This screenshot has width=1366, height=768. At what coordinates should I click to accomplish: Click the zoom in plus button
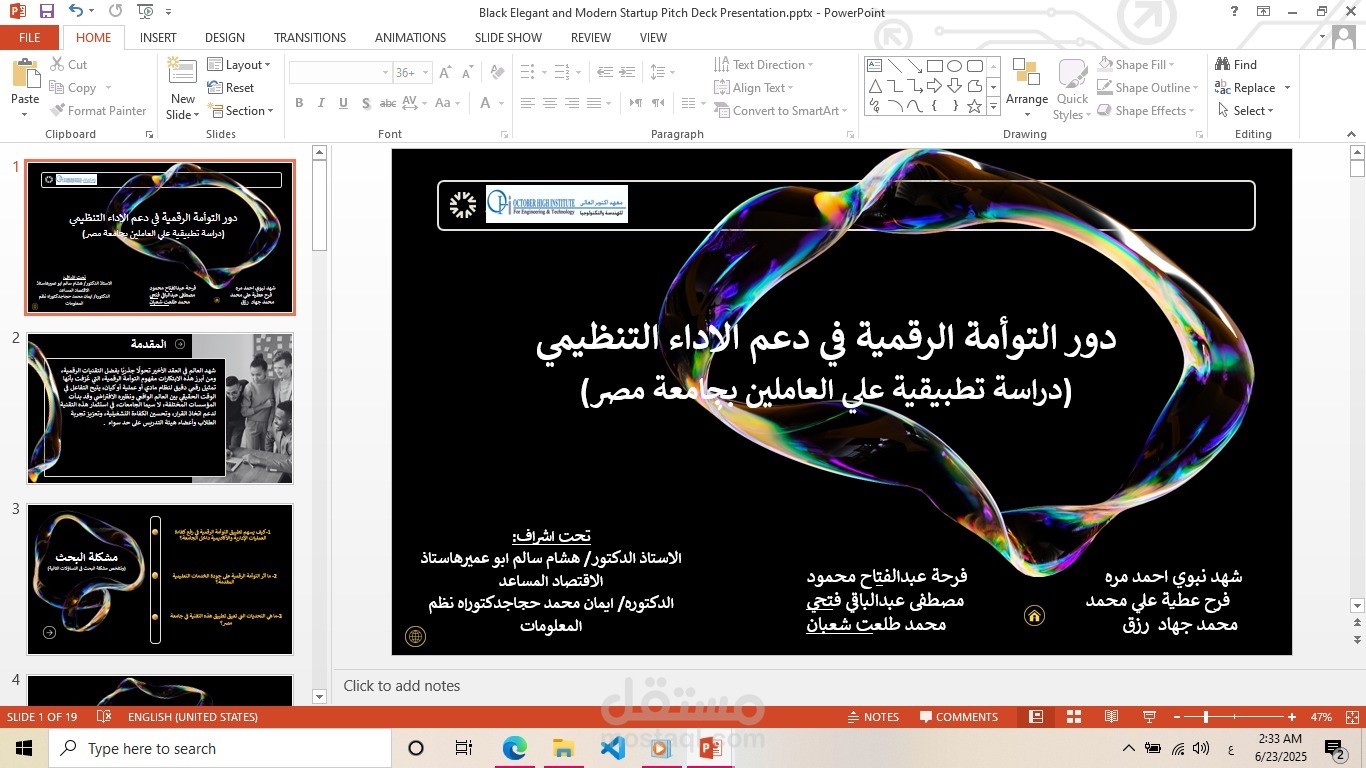pyautogui.click(x=1292, y=717)
